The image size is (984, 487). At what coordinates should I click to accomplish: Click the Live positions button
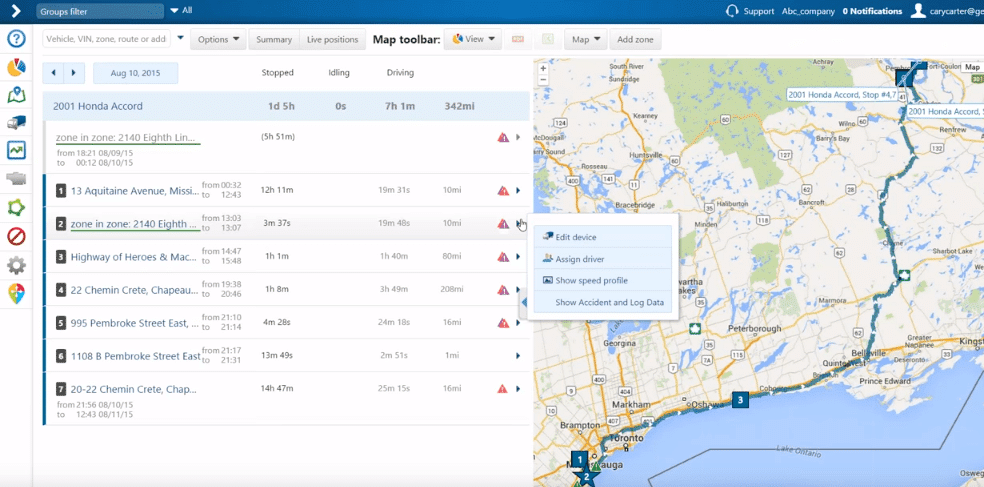coord(333,39)
